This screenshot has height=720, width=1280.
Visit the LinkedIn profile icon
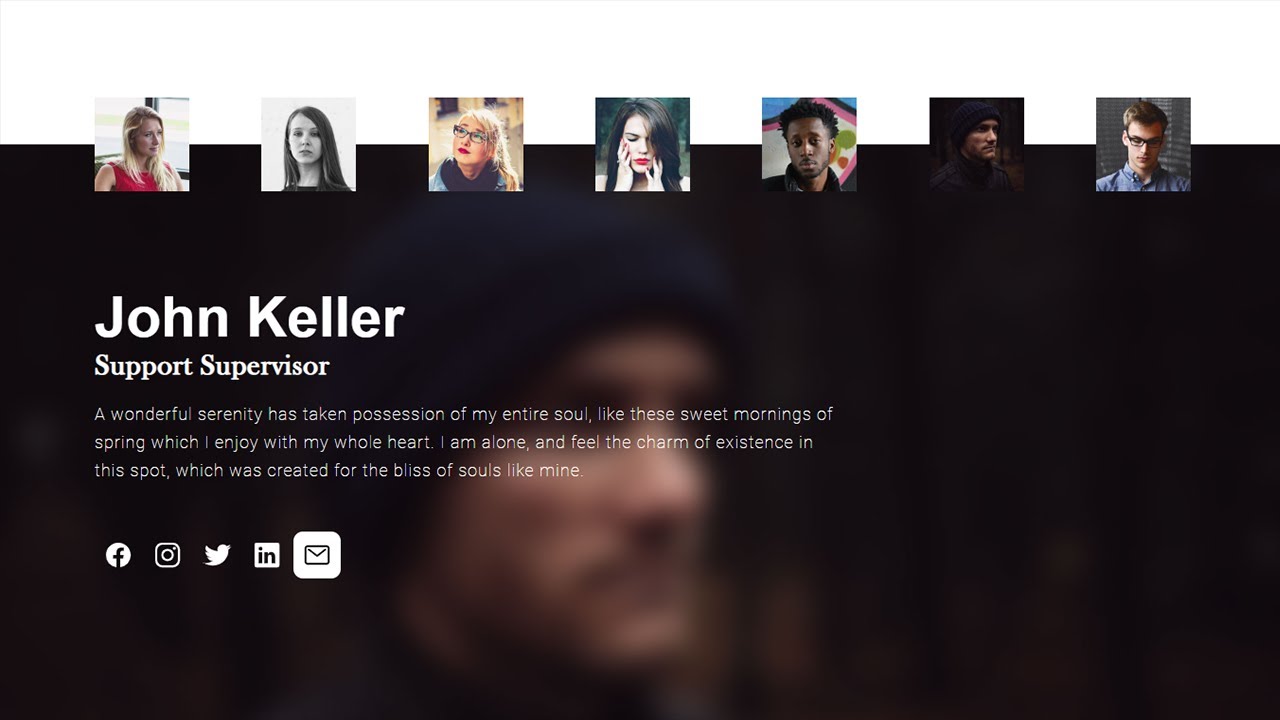tap(267, 555)
